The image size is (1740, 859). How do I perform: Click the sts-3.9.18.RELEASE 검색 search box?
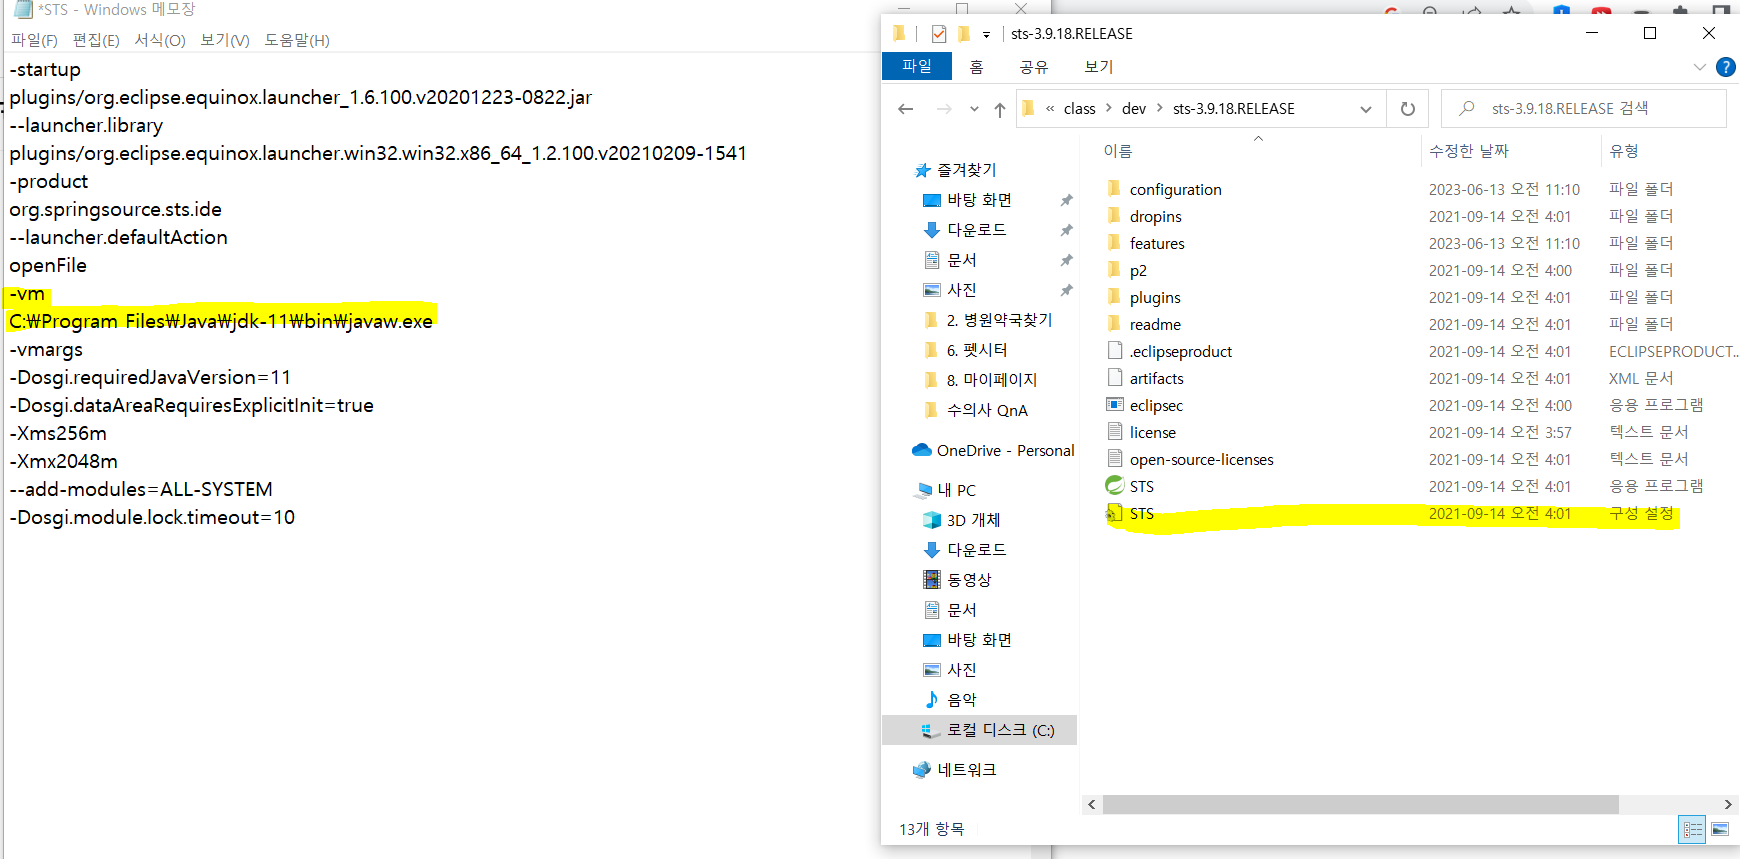[1583, 108]
